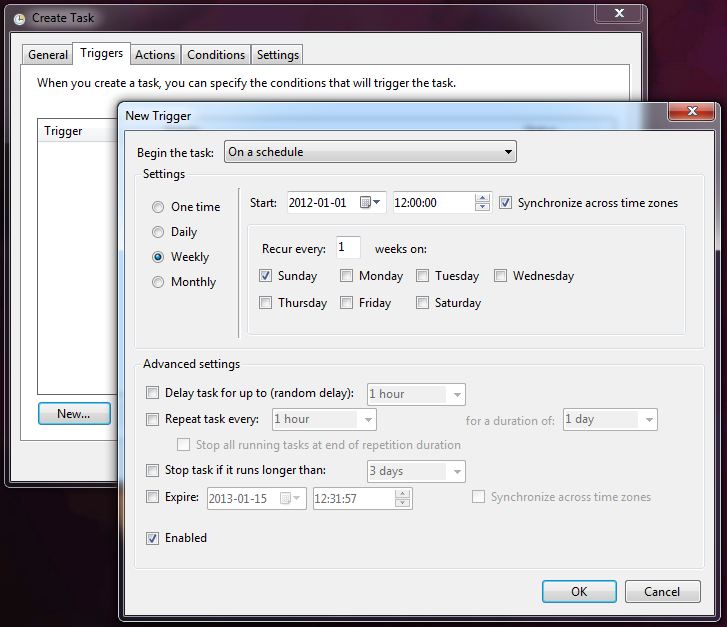Confirm the trigger with OK
The height and width of the screenshot is (627, 727).
pos(579,592)
